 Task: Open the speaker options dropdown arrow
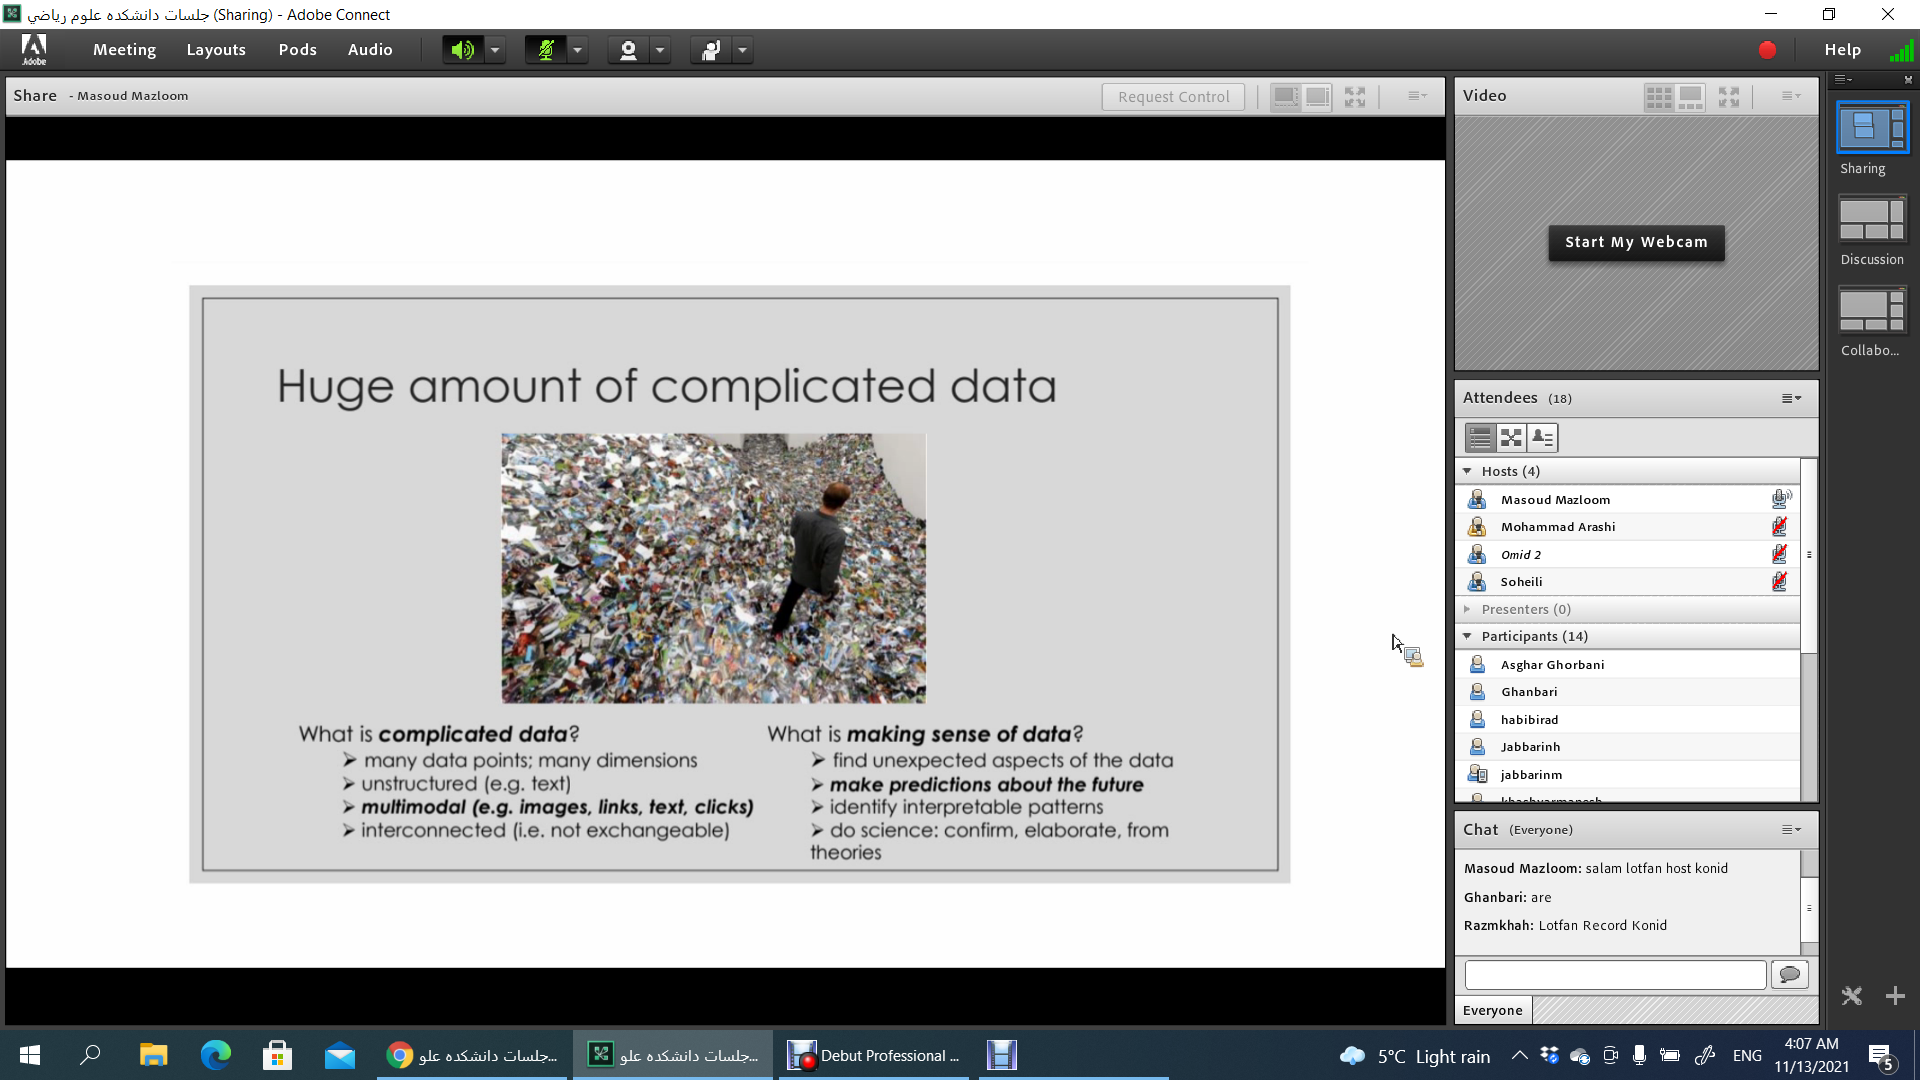coord(495,50)
